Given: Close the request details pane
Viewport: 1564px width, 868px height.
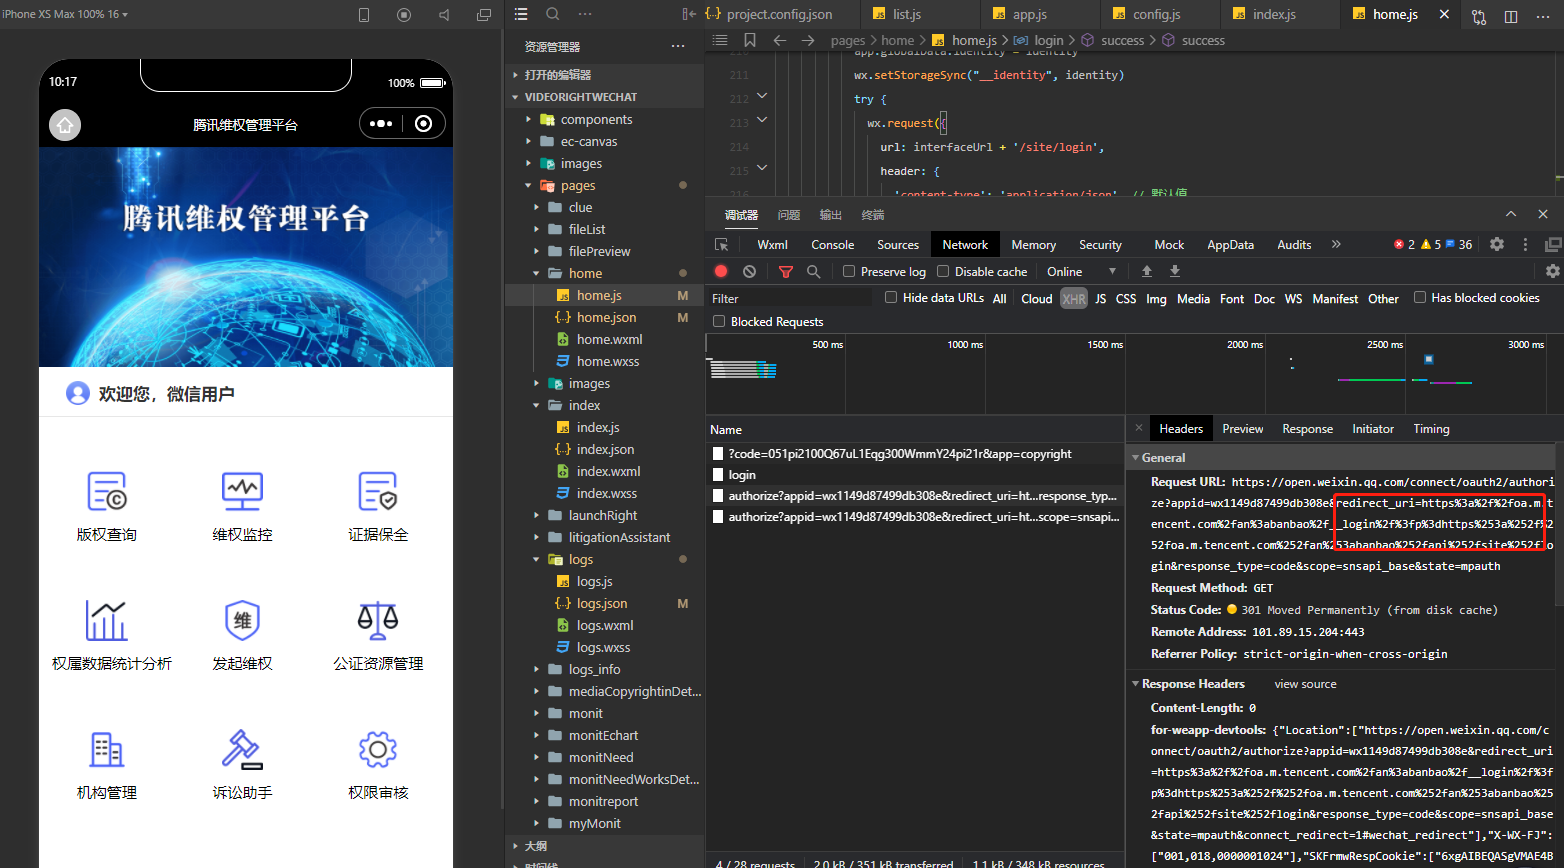Looking at the screenshot, I should 1138,427.
